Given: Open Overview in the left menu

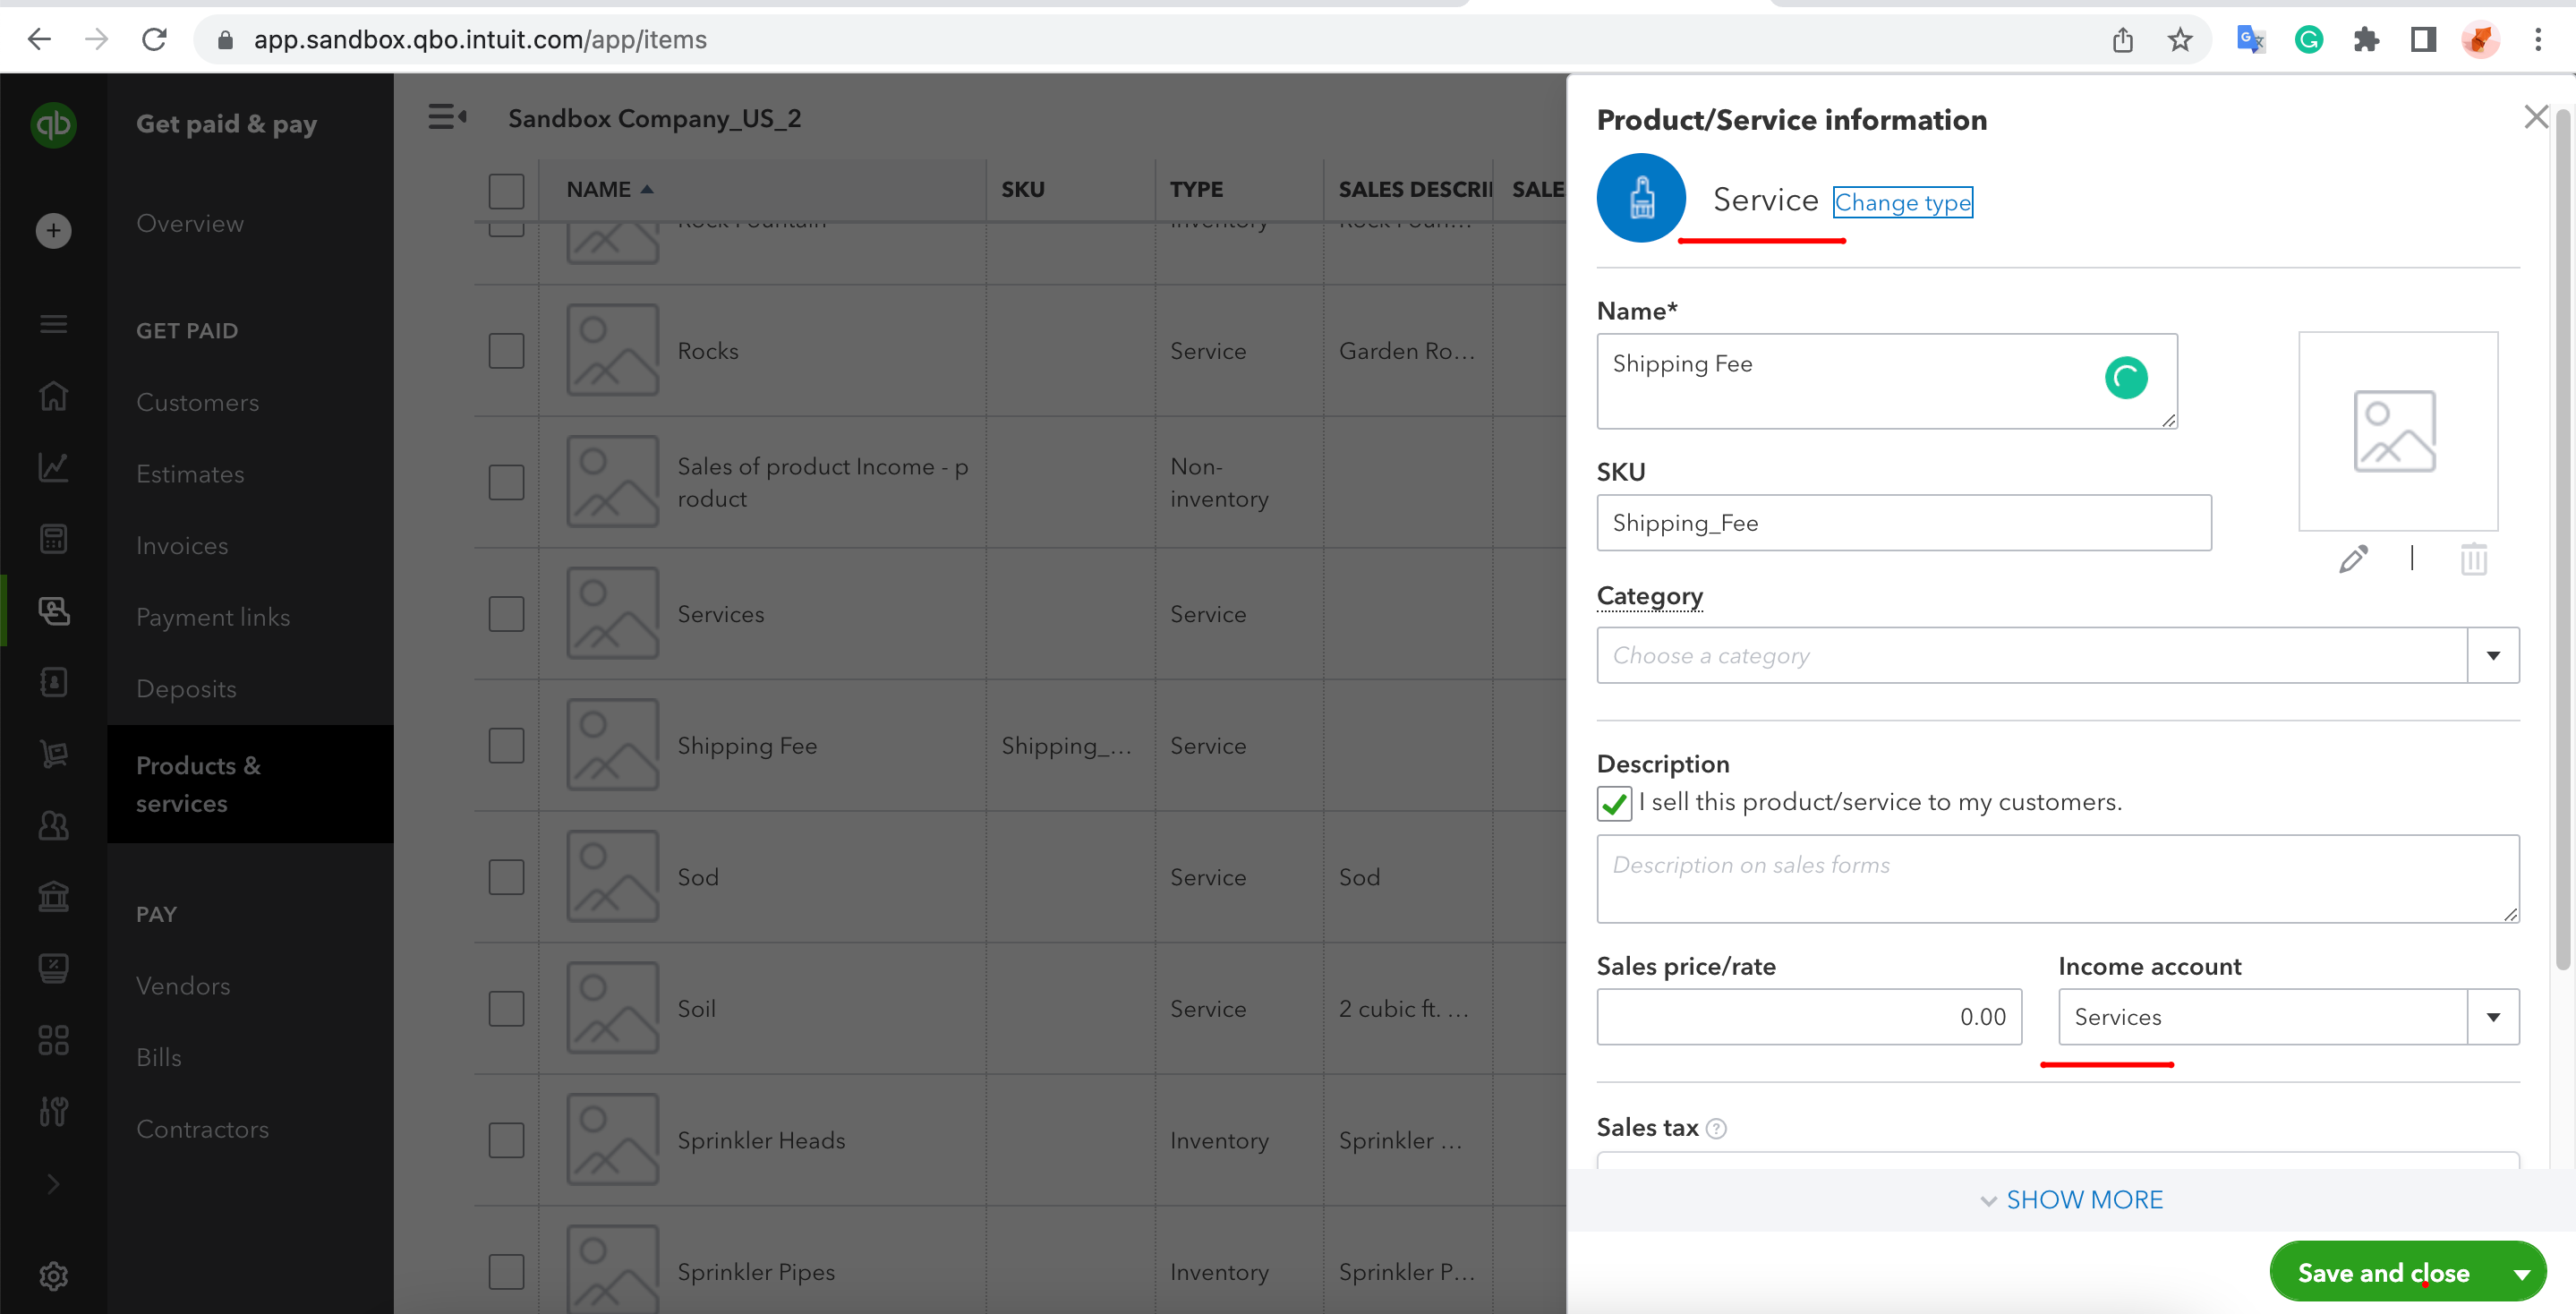Looking at the screenshot, I should (190, 223).
